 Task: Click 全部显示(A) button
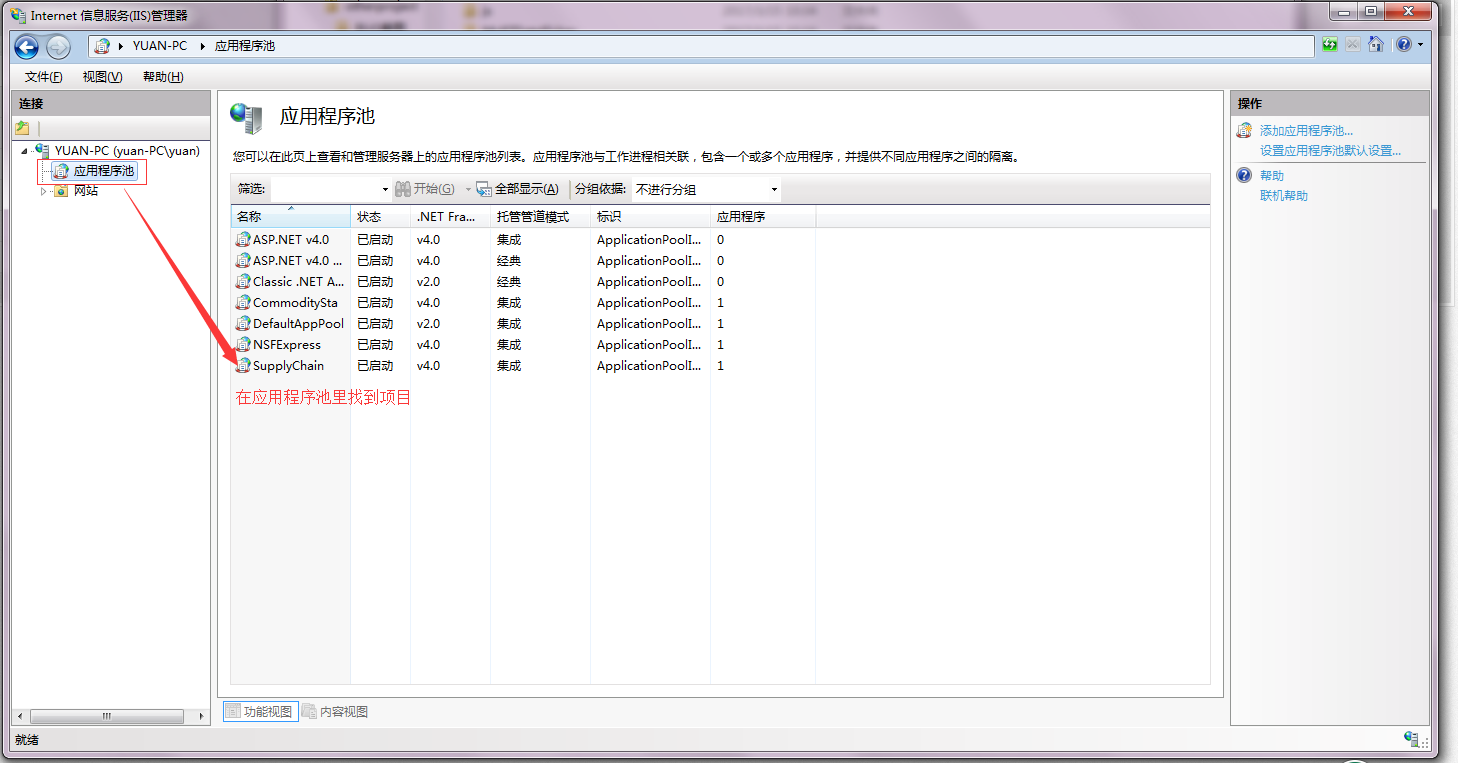pos(517,189)
